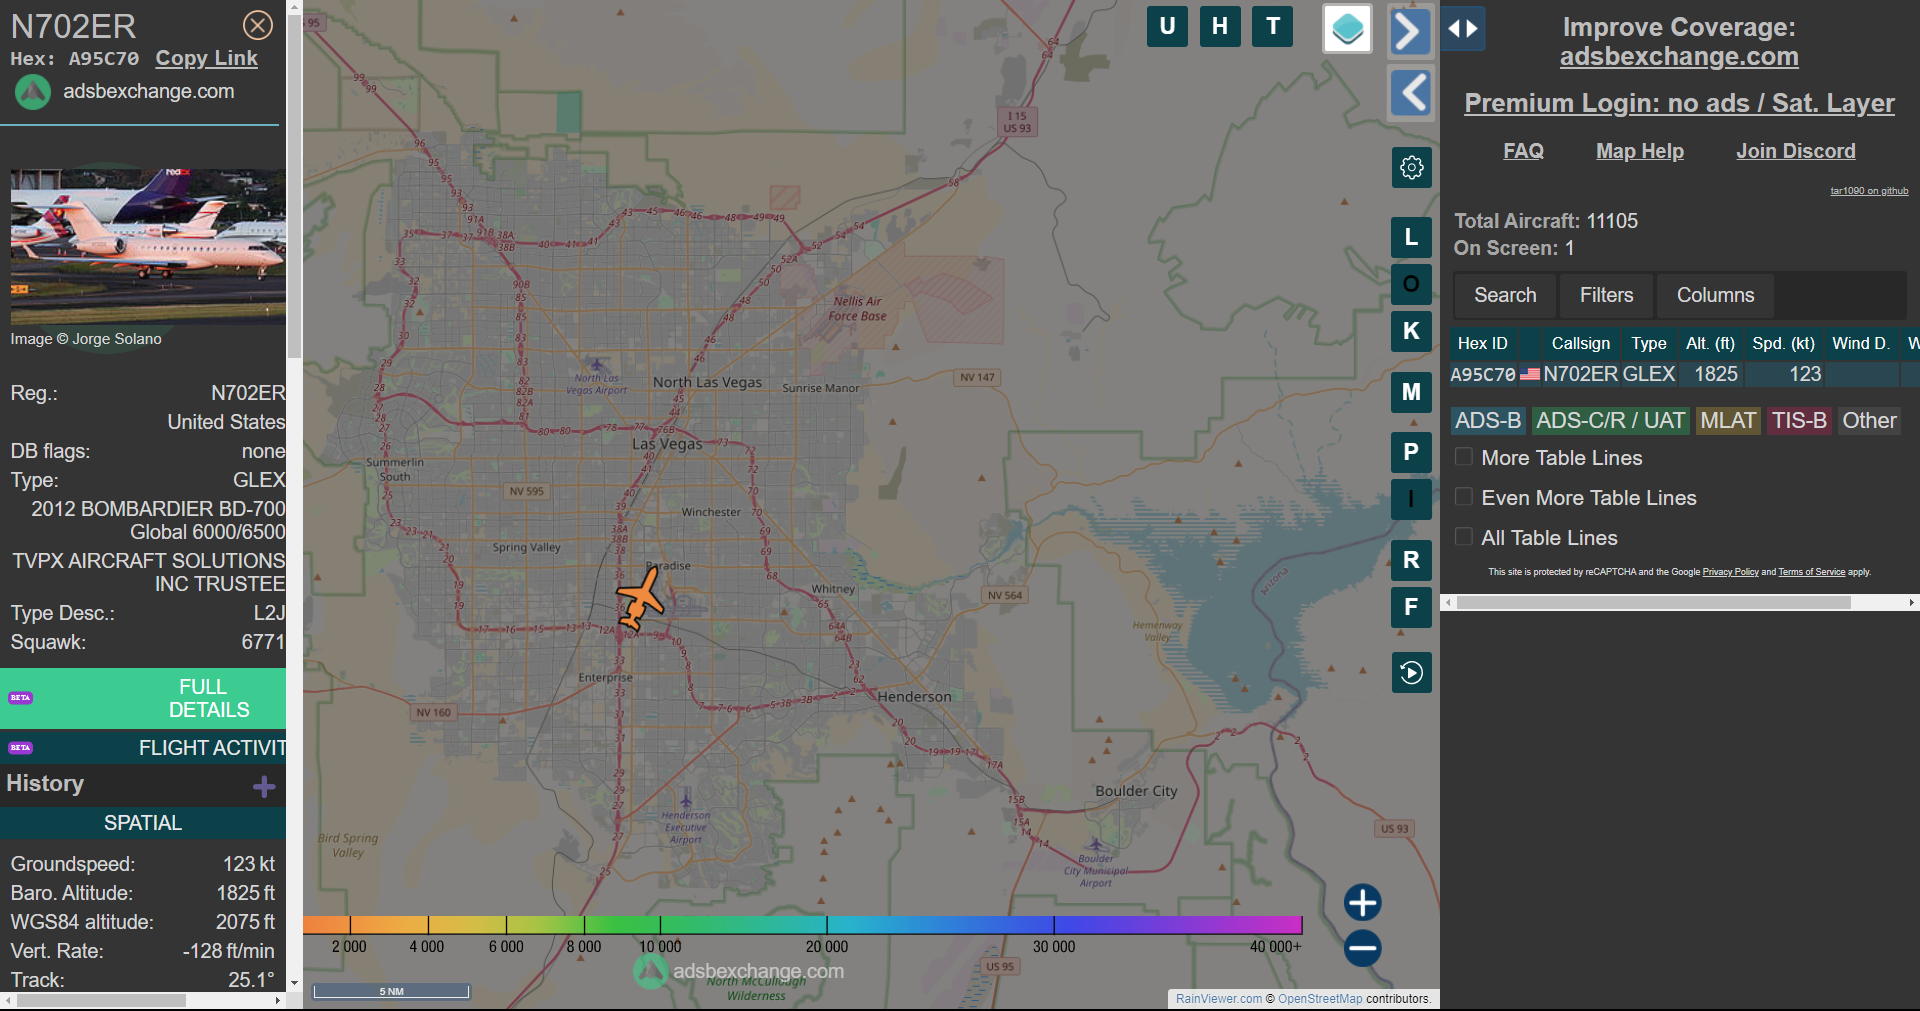Screen dimensions: 1920x1011
Task: Toggle the O map option
Action: [1411, 284]
